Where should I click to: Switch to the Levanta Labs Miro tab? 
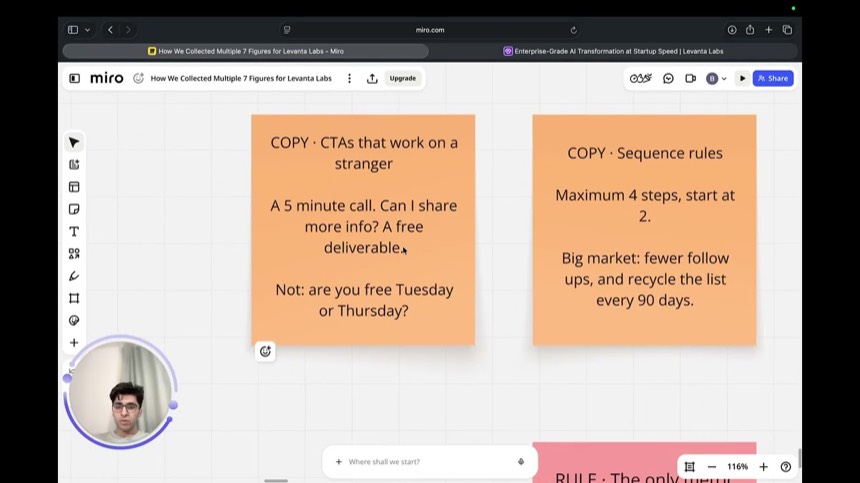pyautogui.click(x=246, y=51)
